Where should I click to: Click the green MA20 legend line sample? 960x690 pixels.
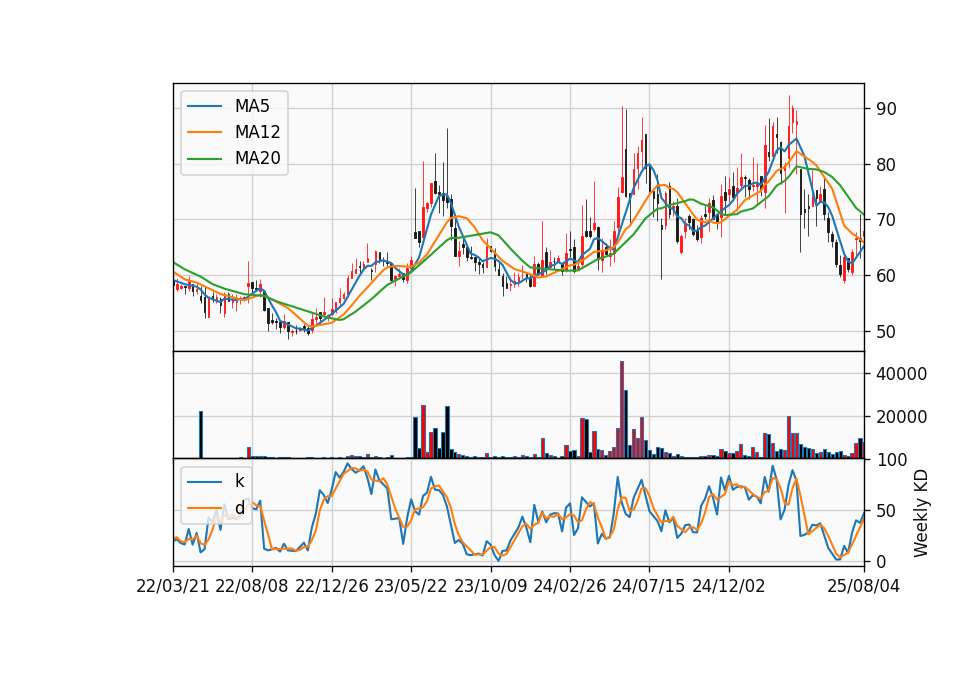tap(204, 159)
